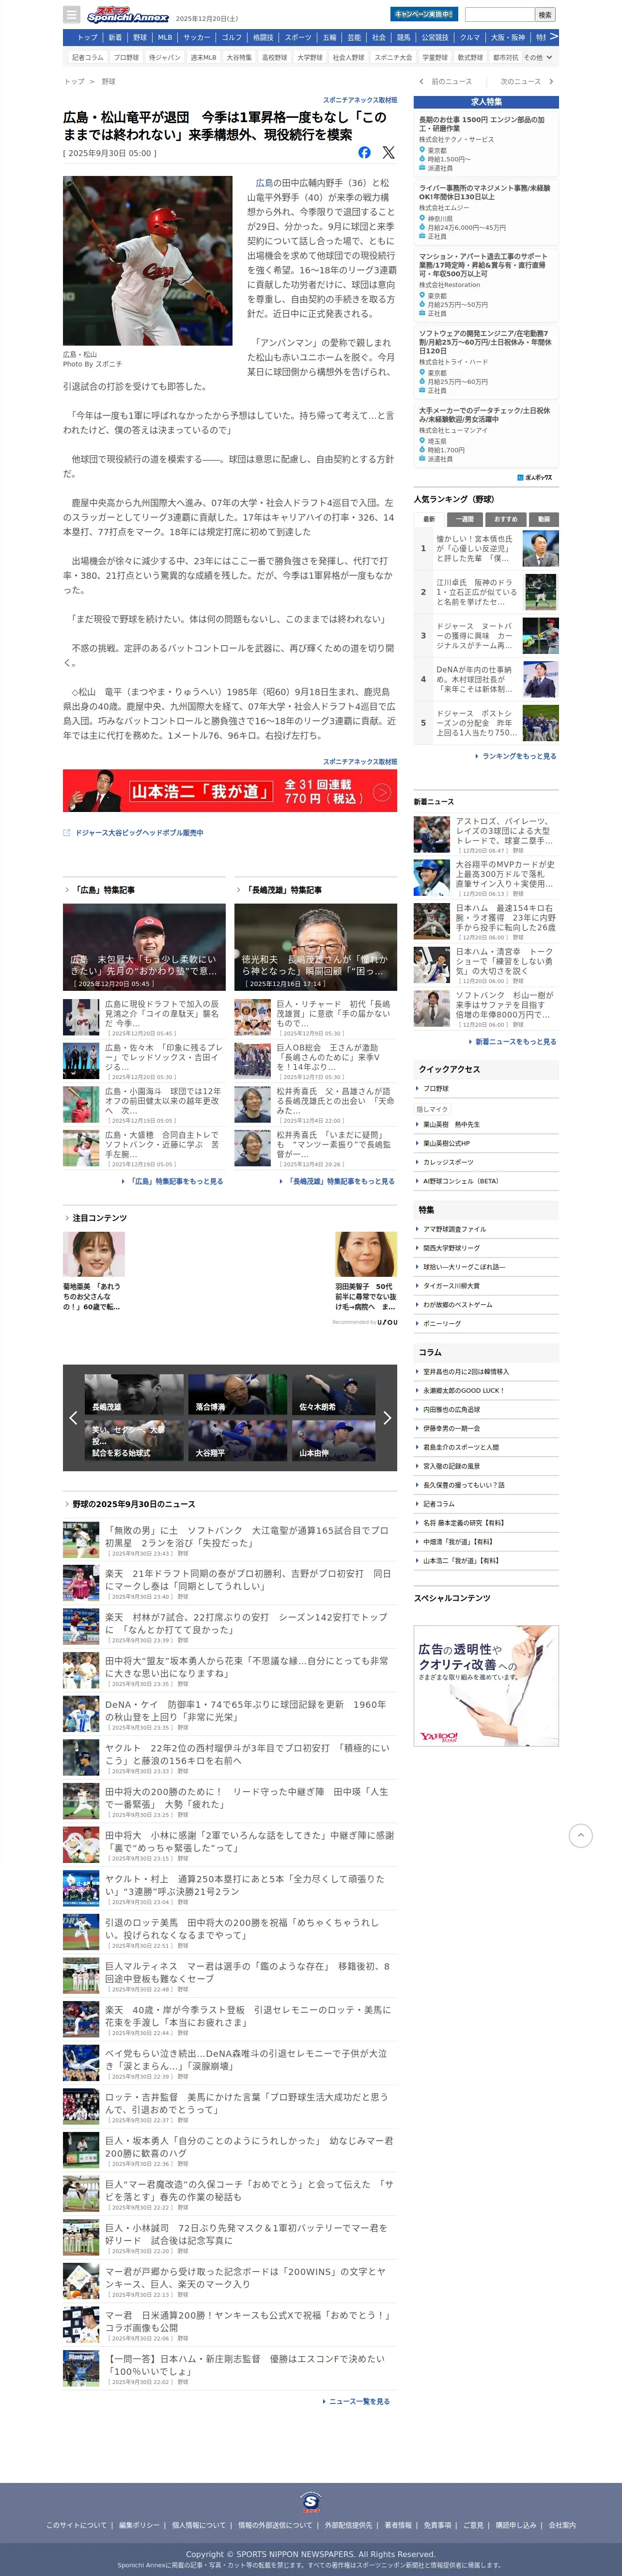Click the 検索 search button
The height and width of the screenshot is (2576, 622).
pyautogui.click(x=545, y=15)
